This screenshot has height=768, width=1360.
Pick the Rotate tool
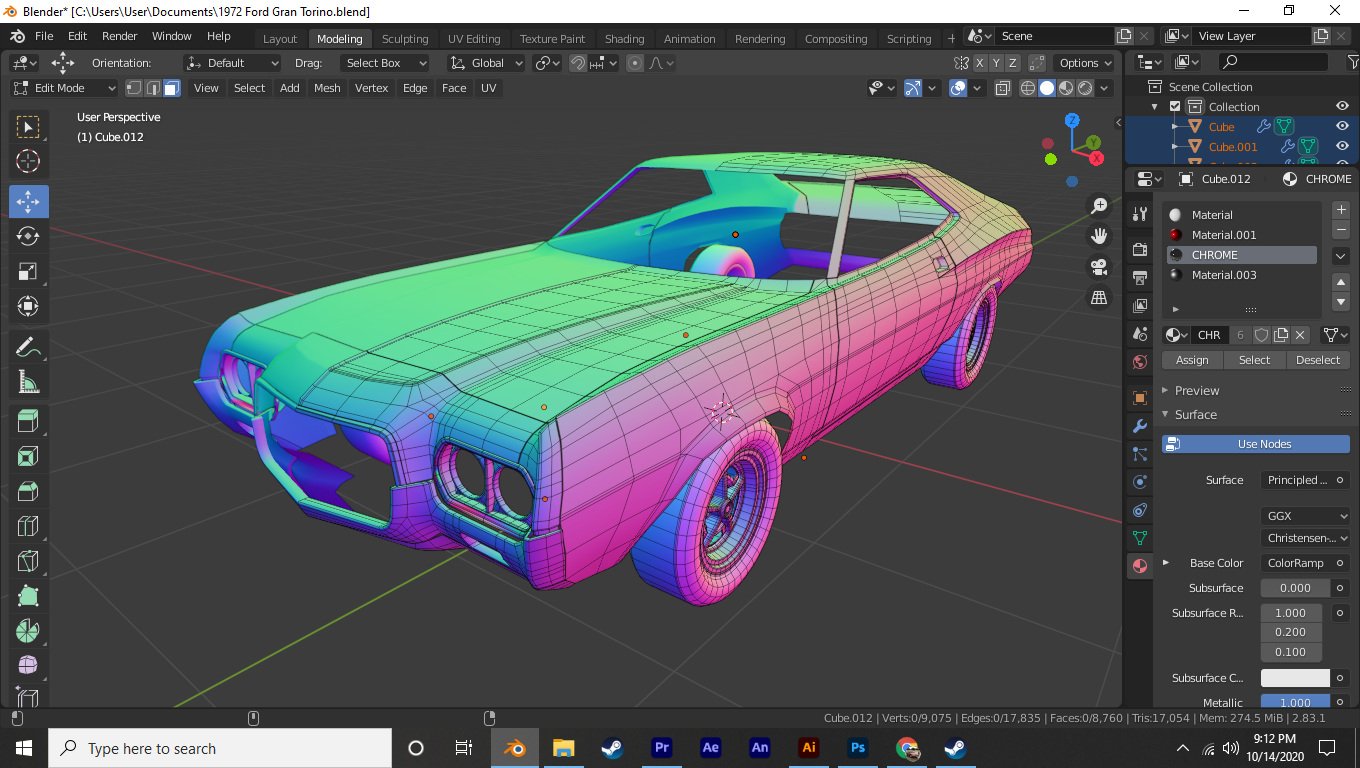coord(28,236)
